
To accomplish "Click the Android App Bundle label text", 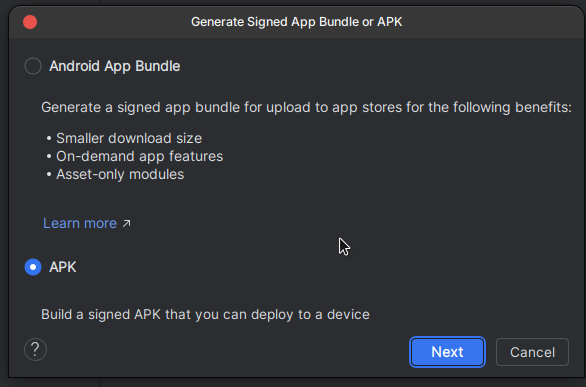I will coord(115,66).
